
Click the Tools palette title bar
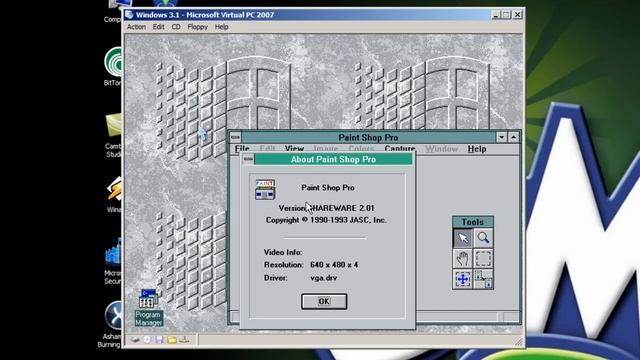click(x=473, y=222)
